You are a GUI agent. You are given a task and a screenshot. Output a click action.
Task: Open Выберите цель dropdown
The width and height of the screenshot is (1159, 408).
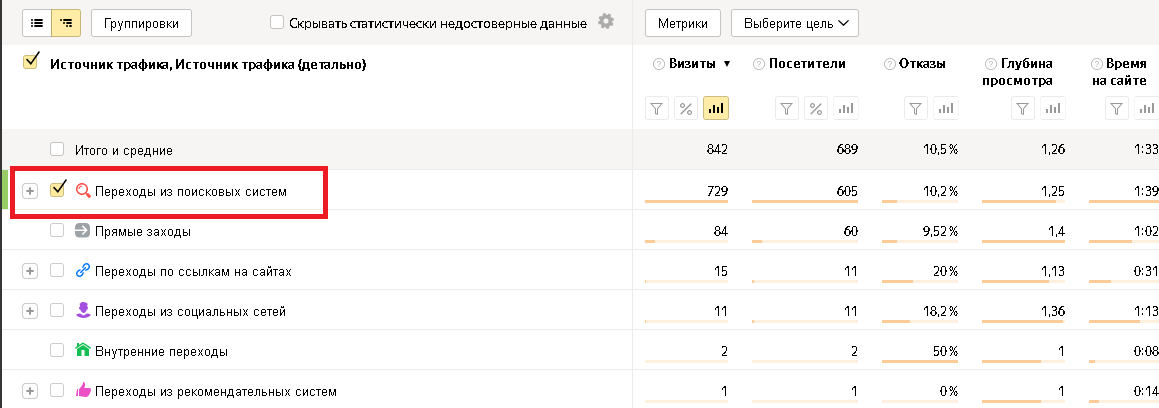(x=795, y=23)
